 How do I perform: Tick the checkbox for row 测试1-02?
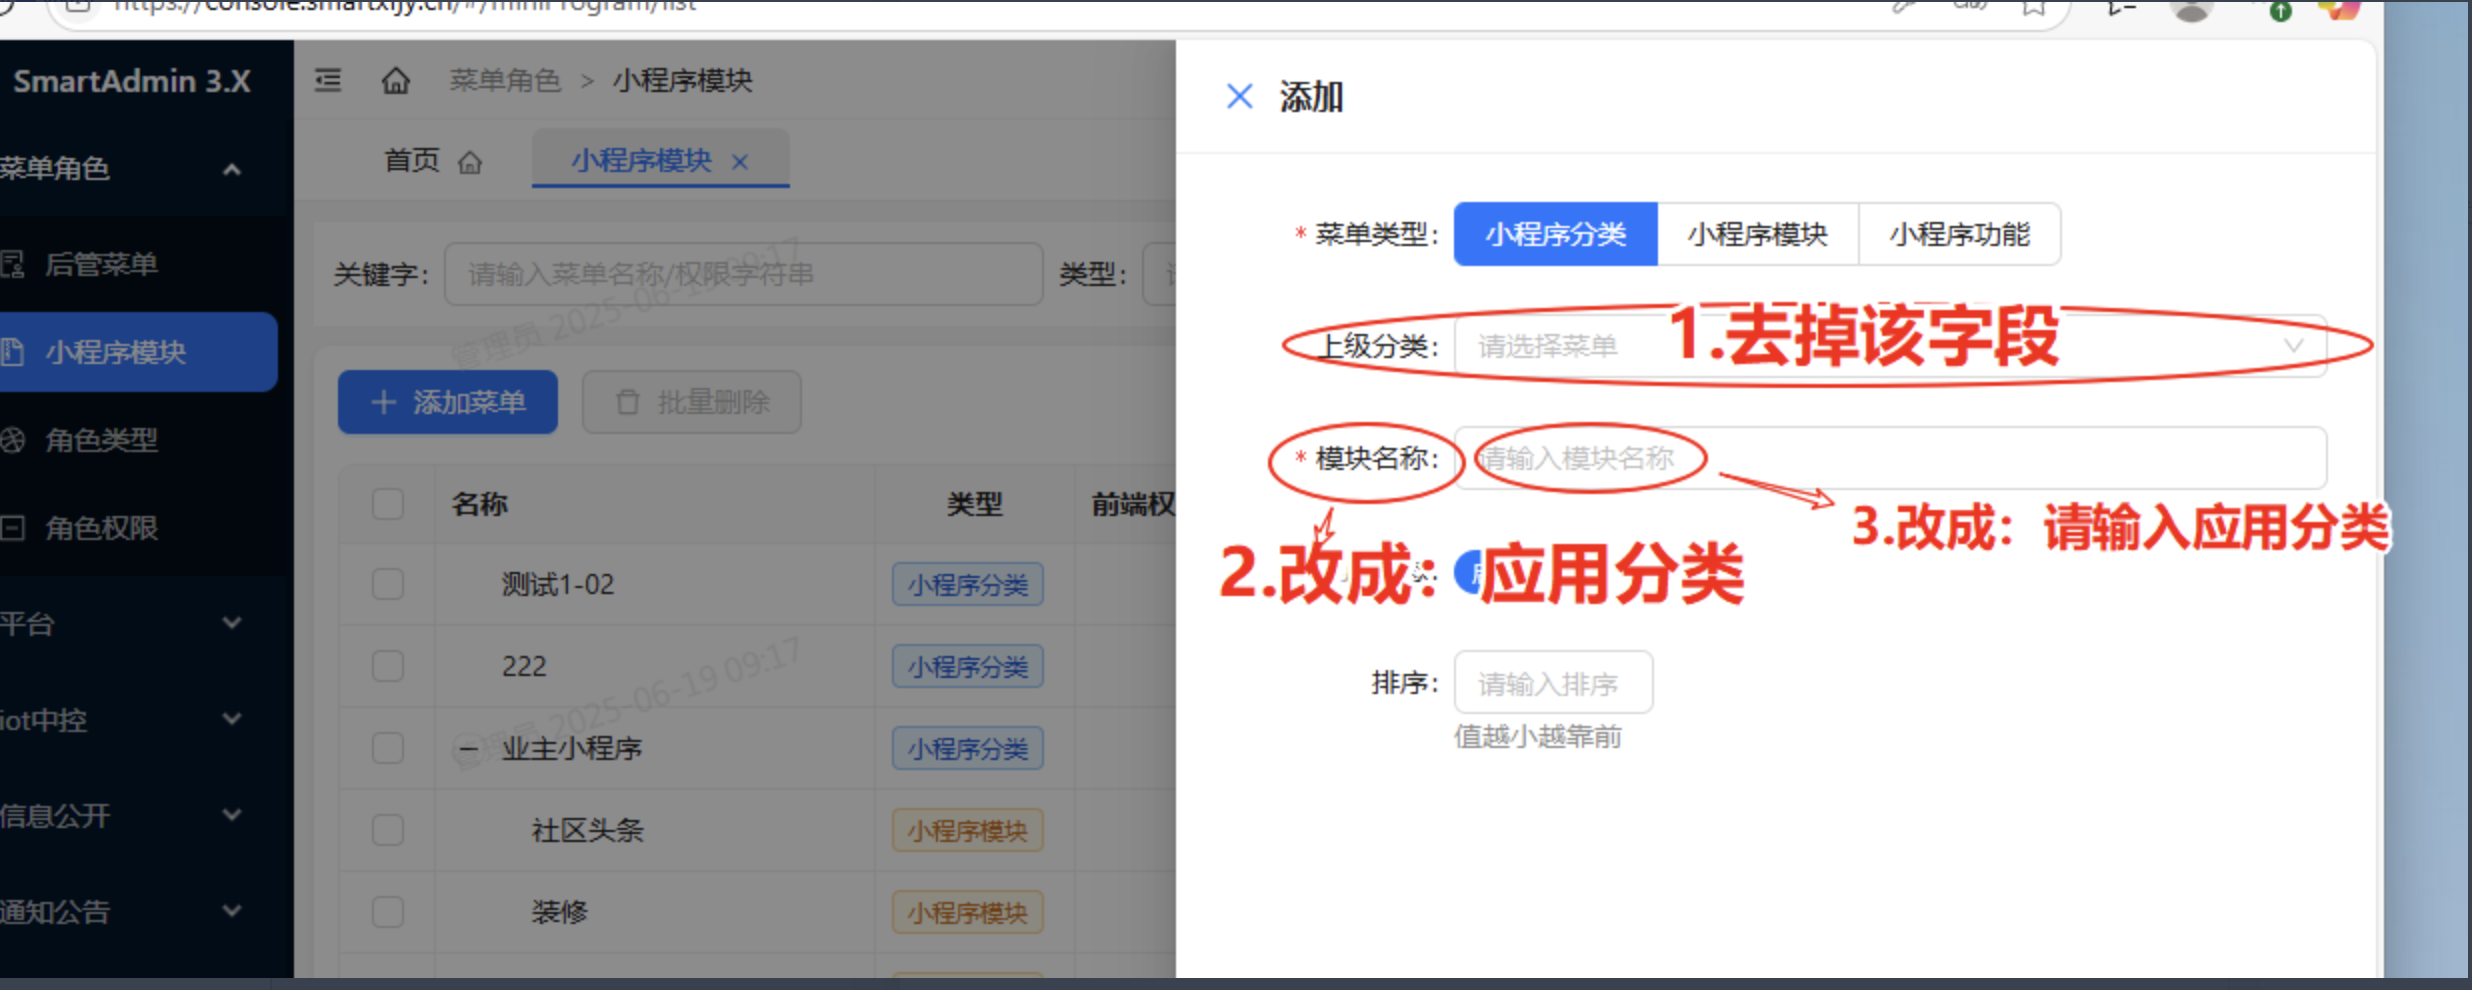click(x=388, y=584)
